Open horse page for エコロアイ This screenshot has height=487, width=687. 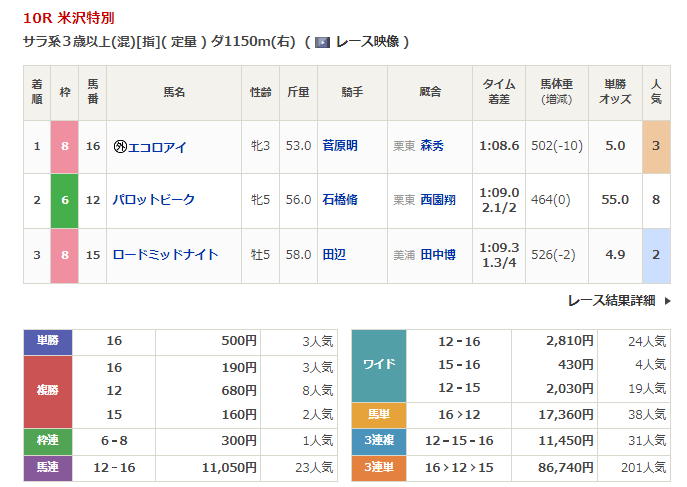click(x=157, y=146)
